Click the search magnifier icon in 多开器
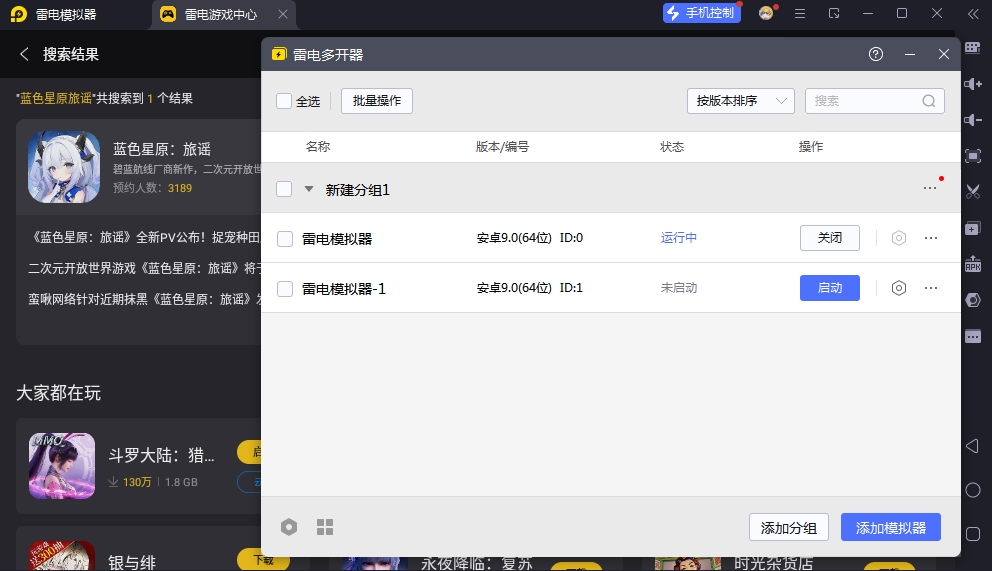 928,101
